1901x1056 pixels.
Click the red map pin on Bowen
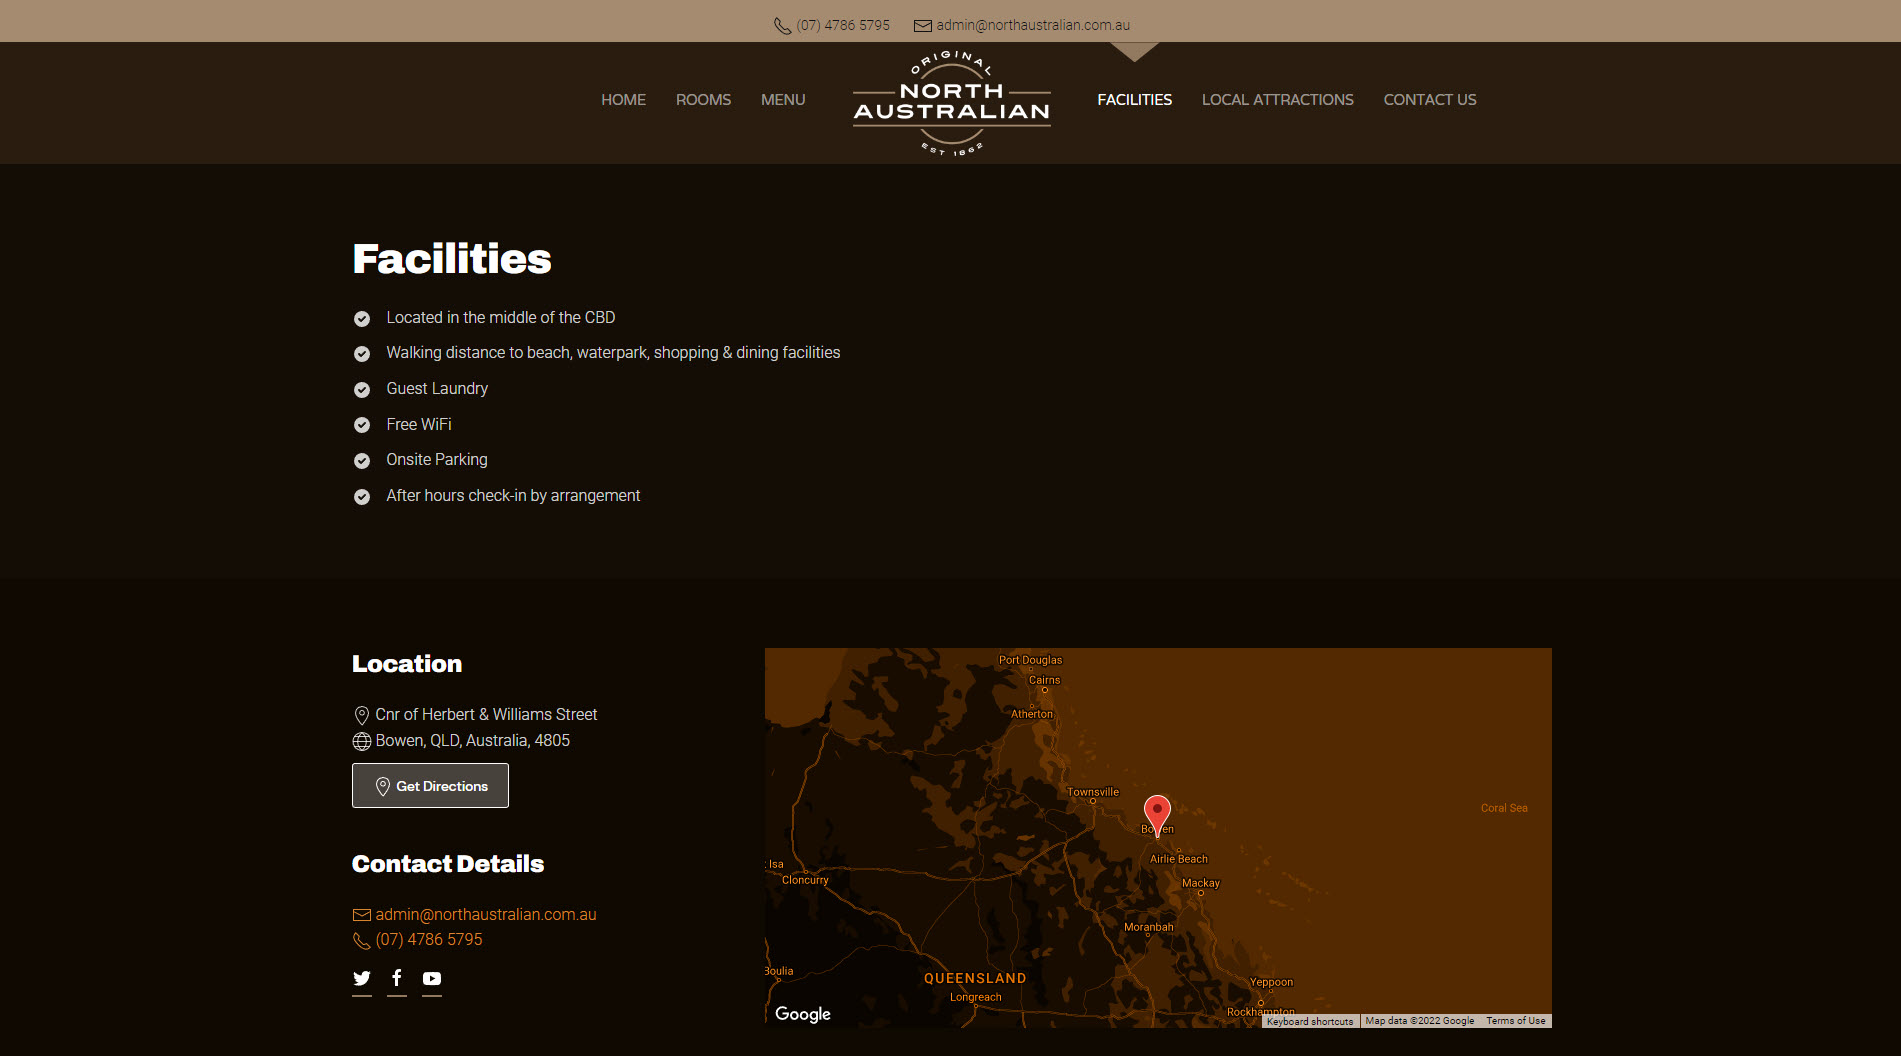coord(1157,814)
